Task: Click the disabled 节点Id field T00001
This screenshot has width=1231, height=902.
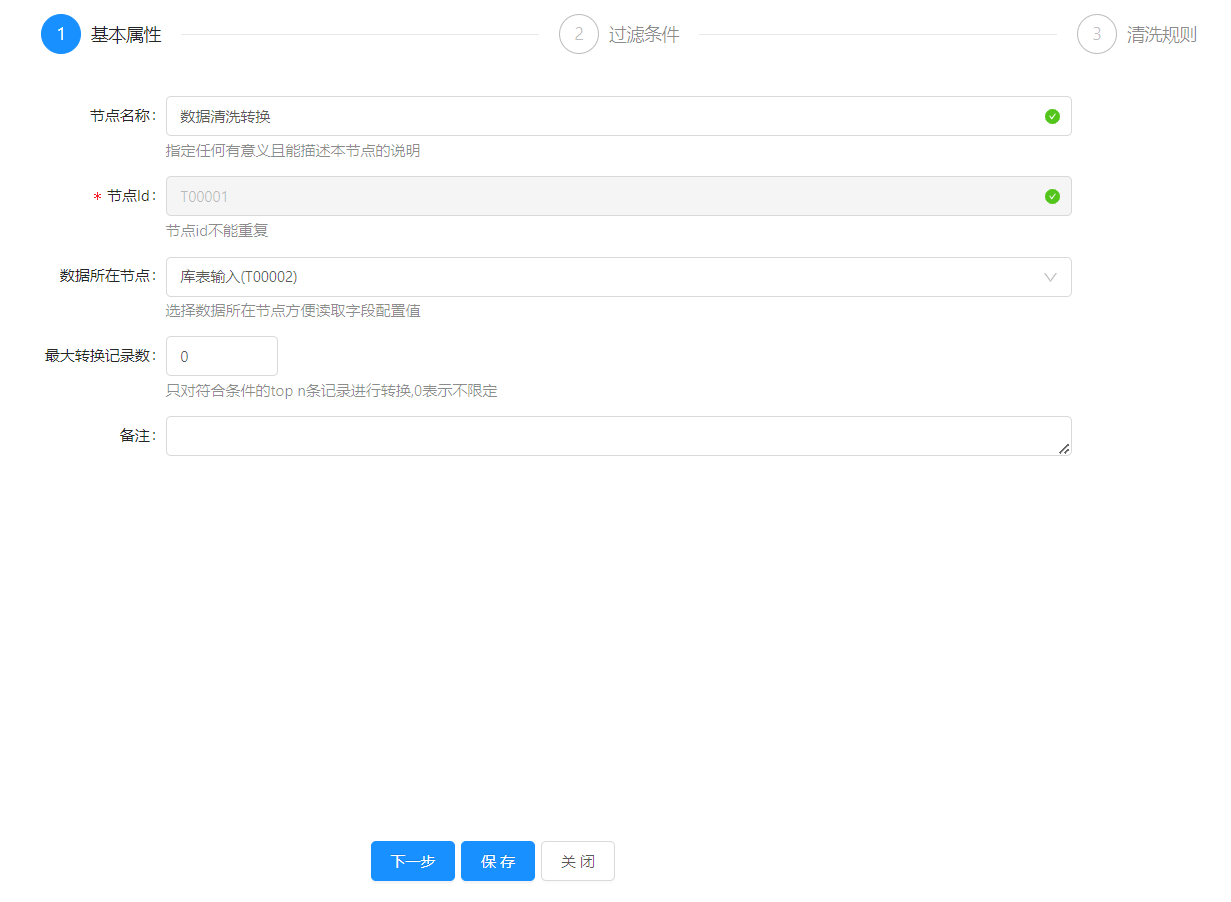Action: click(x=600, y=196)
